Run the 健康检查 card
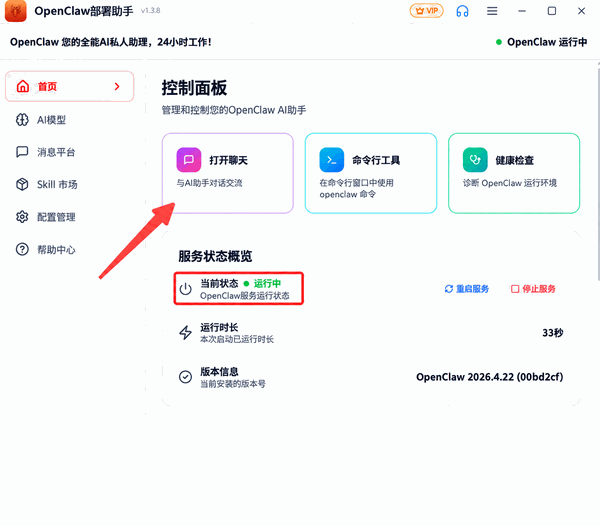This screenshot has width=600, height=525. [x=514, y=173]
